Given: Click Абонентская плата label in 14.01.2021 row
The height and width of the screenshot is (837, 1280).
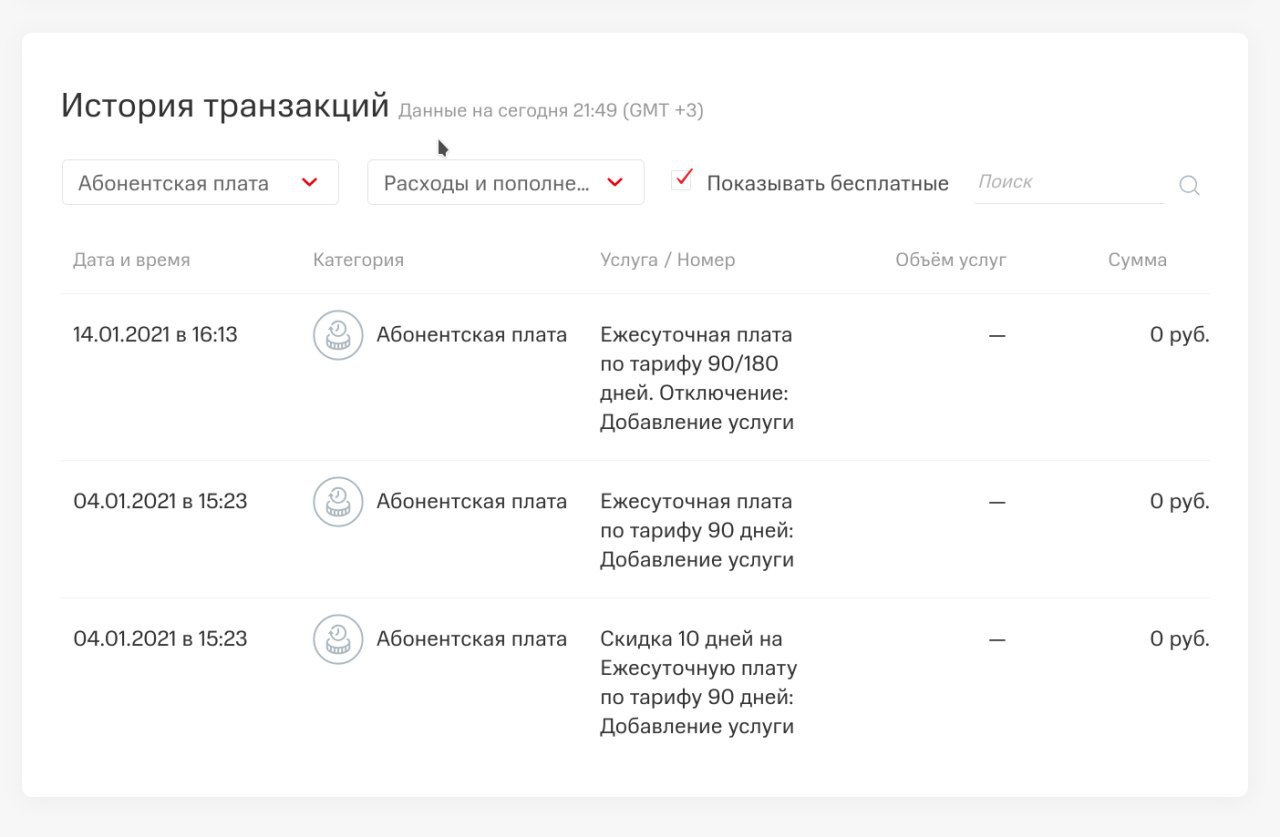Looking at the screenshot, I should pyautogui.click(x=471, y=335).
